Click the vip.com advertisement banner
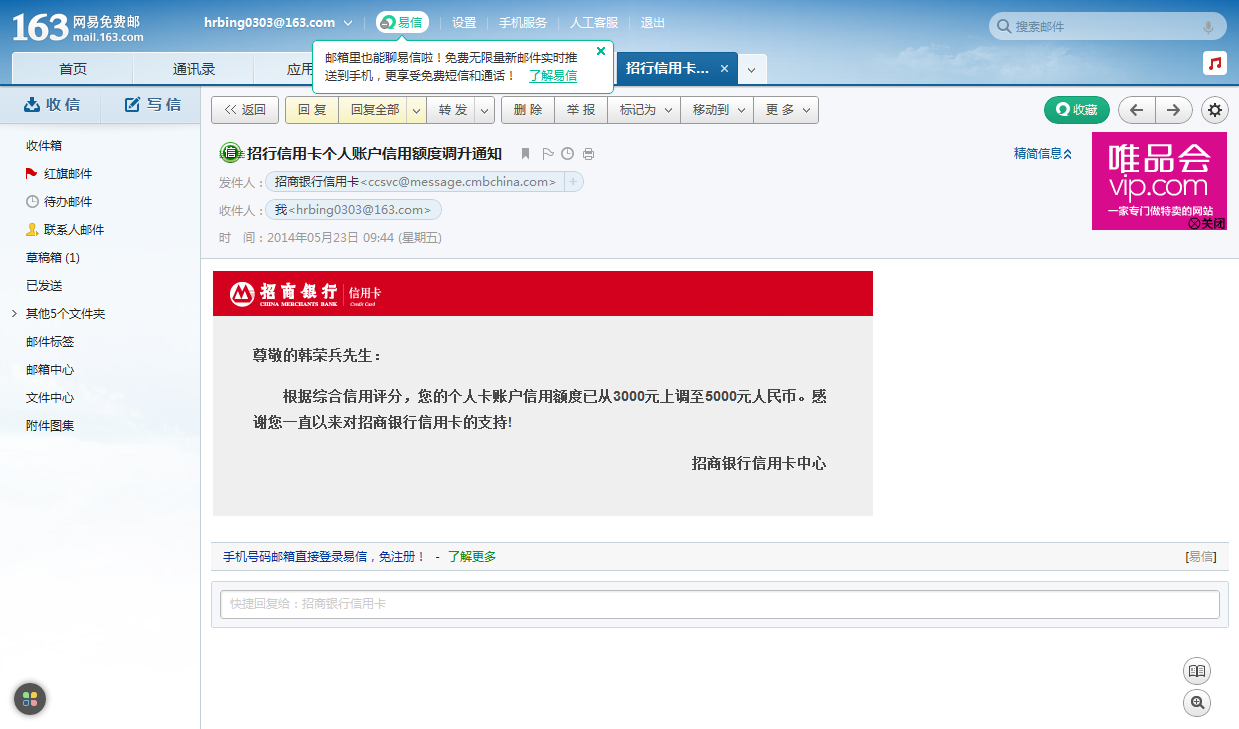The image size is (1239, 729). click(1159, 181)
